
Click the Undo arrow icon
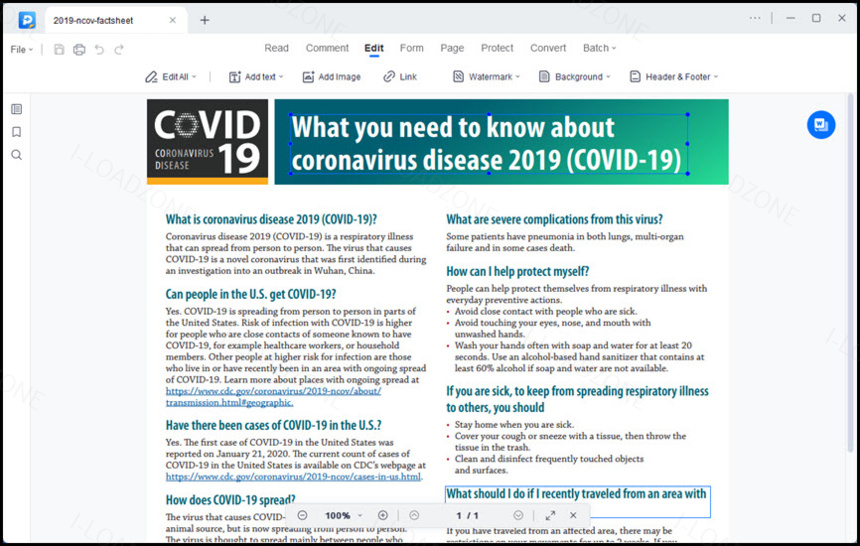coord(99,49)
